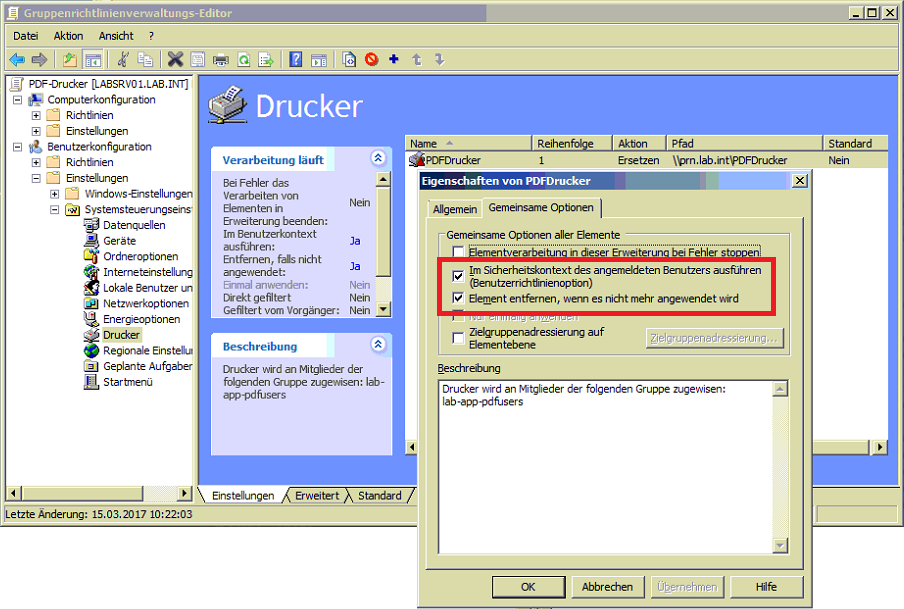Select Energieoptionen in the settings tree
The width and height of the screenshot is (904, 609).
(141, 319)
